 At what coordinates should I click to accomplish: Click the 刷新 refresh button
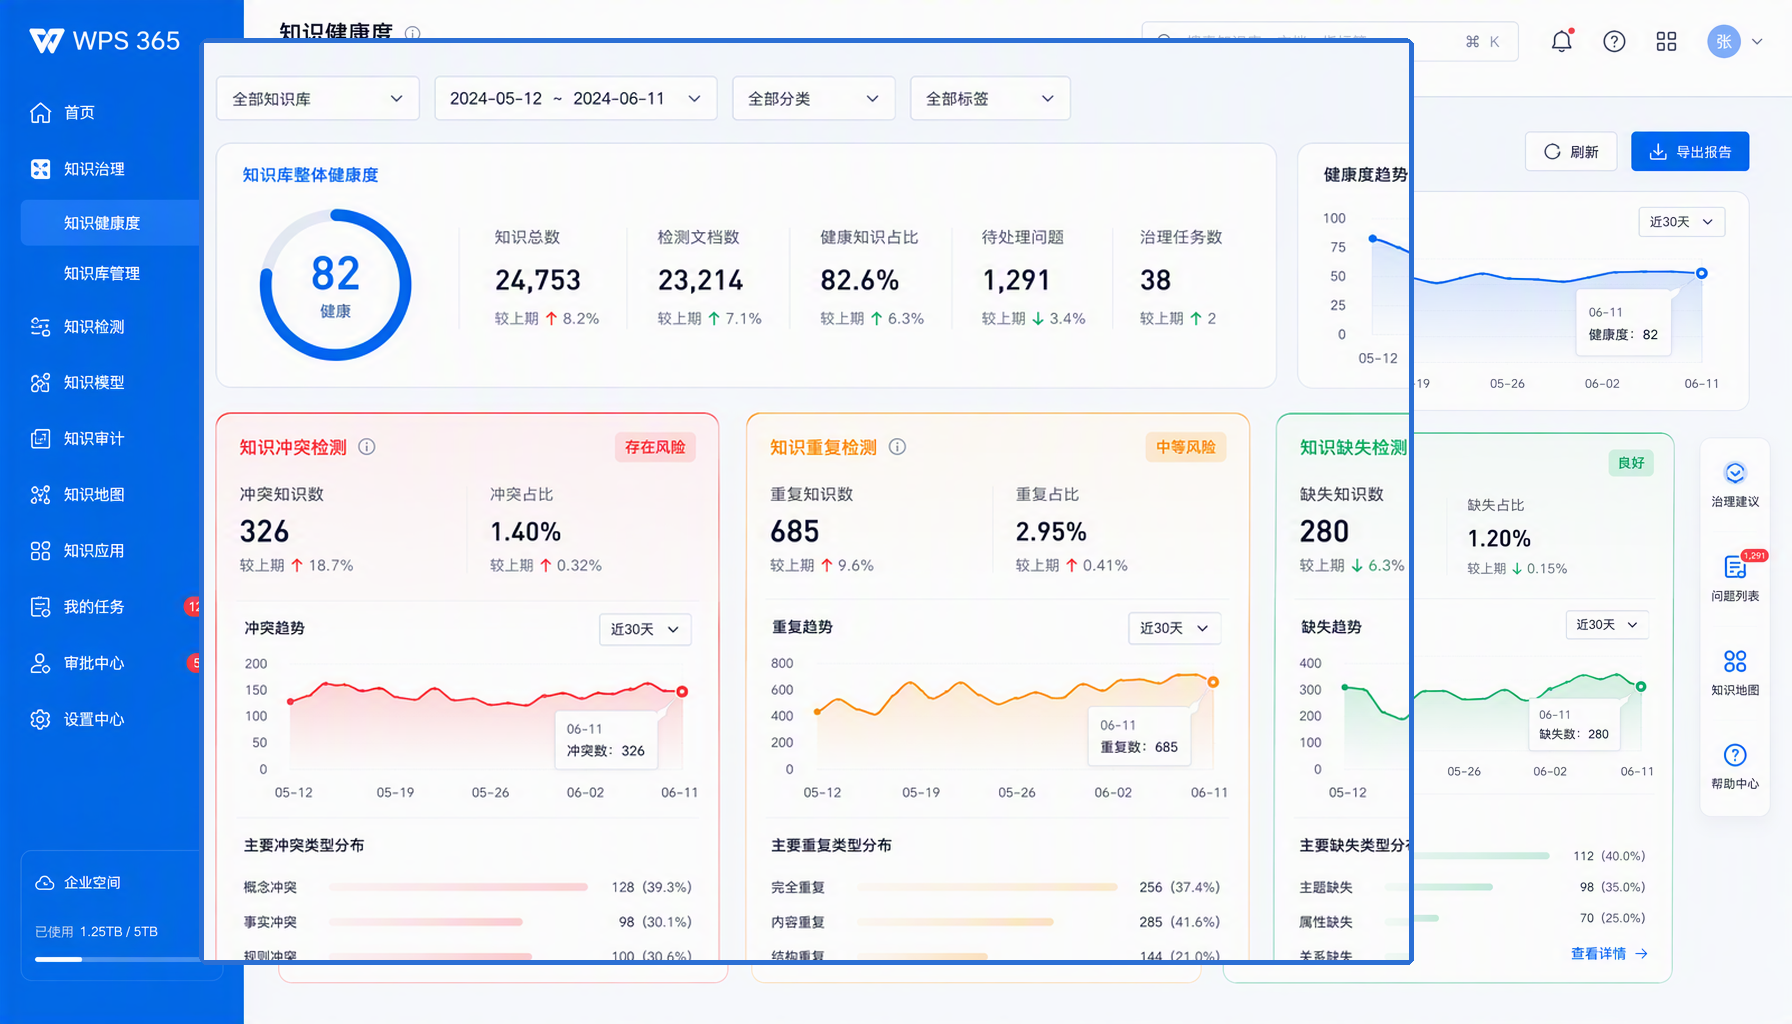1571,152
